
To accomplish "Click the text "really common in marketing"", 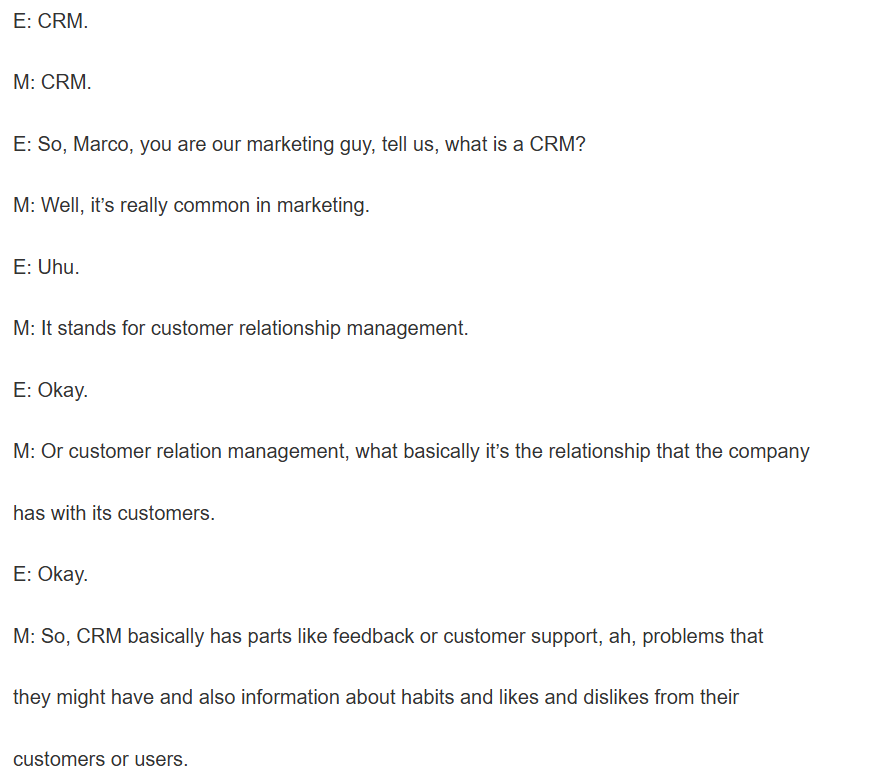I will [x=243, y=206].
